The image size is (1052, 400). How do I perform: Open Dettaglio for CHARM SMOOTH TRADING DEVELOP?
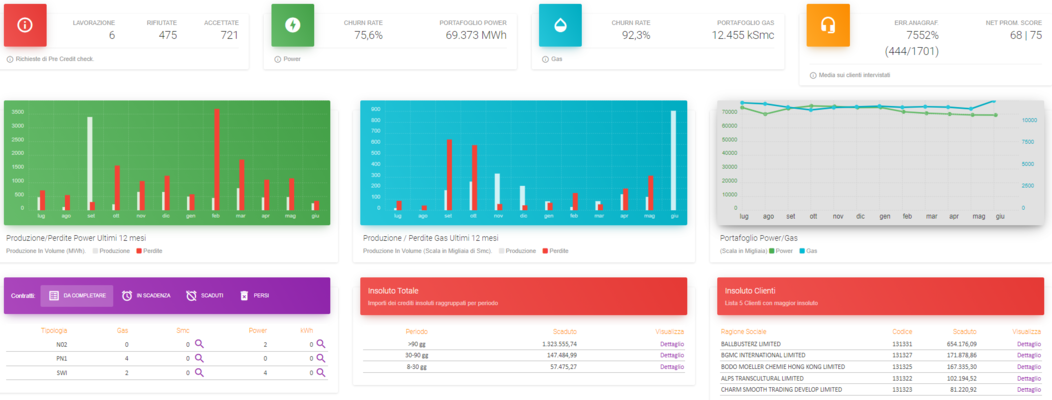point(1029,389)
